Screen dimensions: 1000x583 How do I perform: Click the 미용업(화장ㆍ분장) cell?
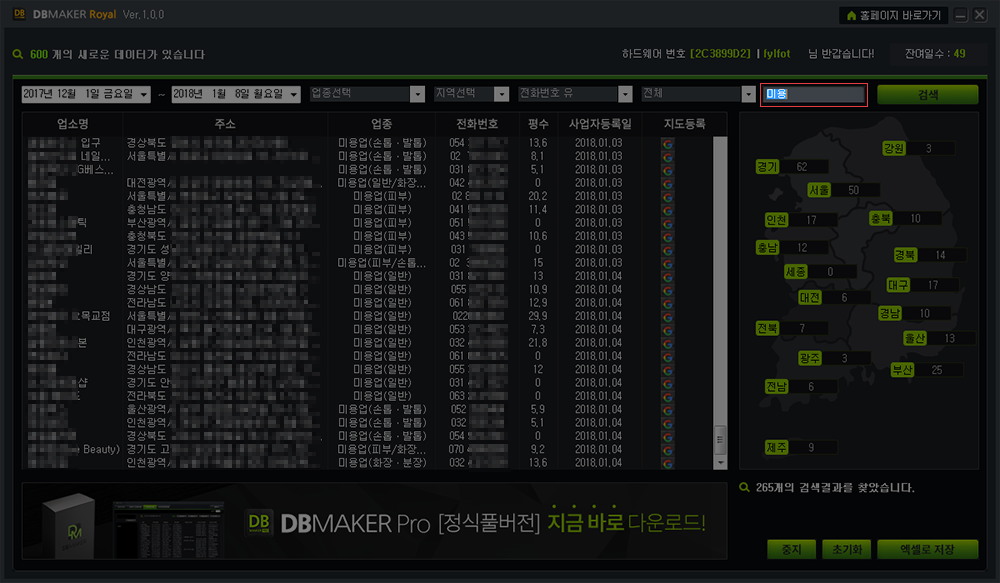pyautogui.click(x=381, y=462)
